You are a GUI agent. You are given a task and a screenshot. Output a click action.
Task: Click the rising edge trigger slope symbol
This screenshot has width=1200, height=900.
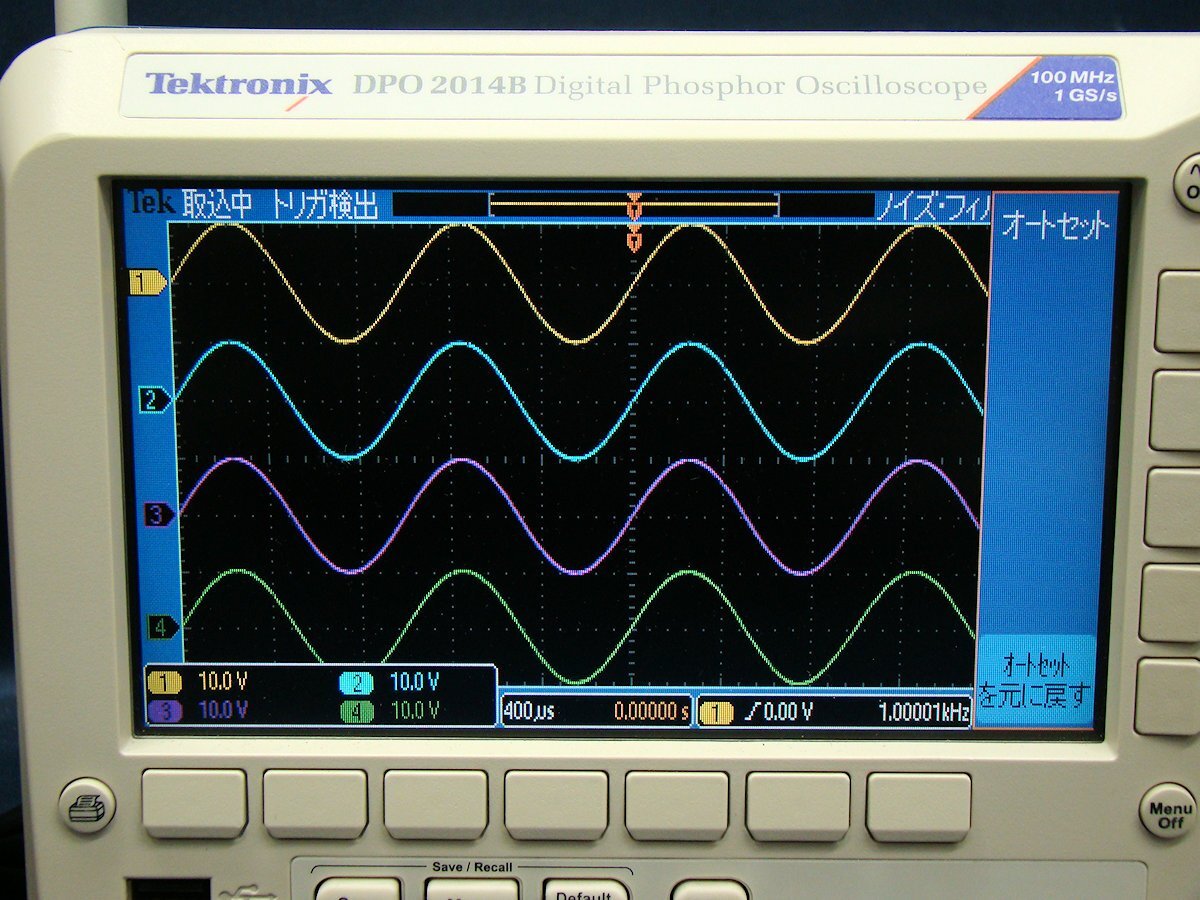click(752, 712)
